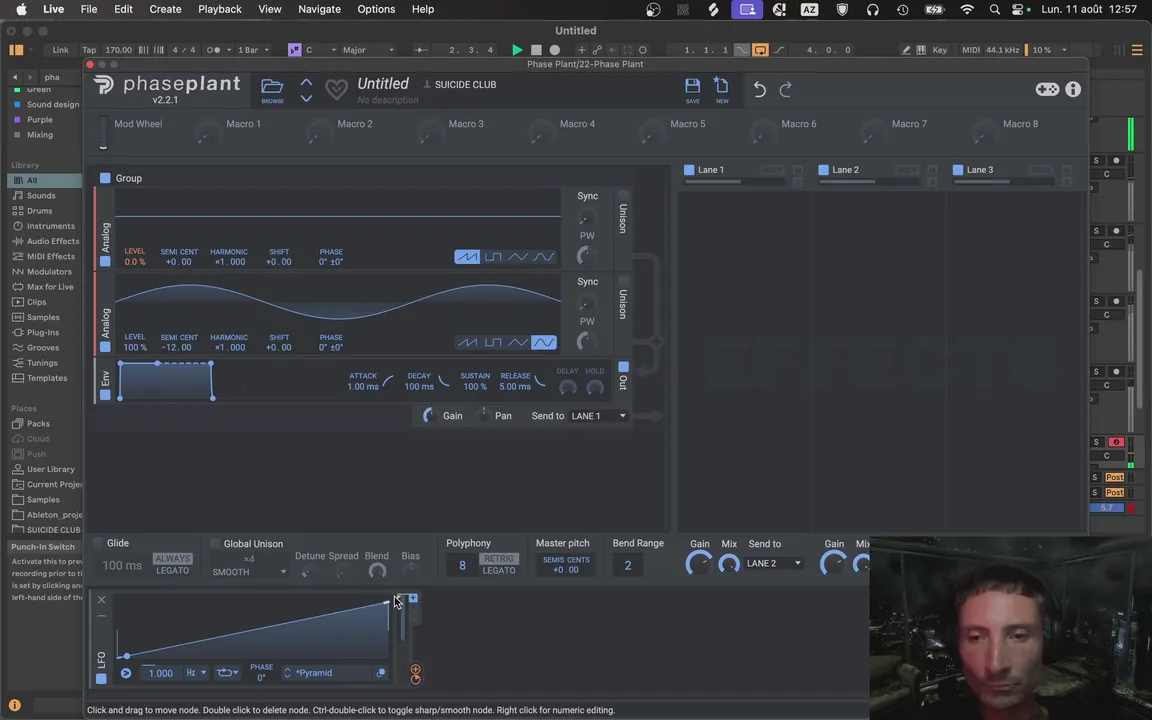Click the Link button in Live
The width and height of the screenshot is (1152, 720).
[60, 50]
